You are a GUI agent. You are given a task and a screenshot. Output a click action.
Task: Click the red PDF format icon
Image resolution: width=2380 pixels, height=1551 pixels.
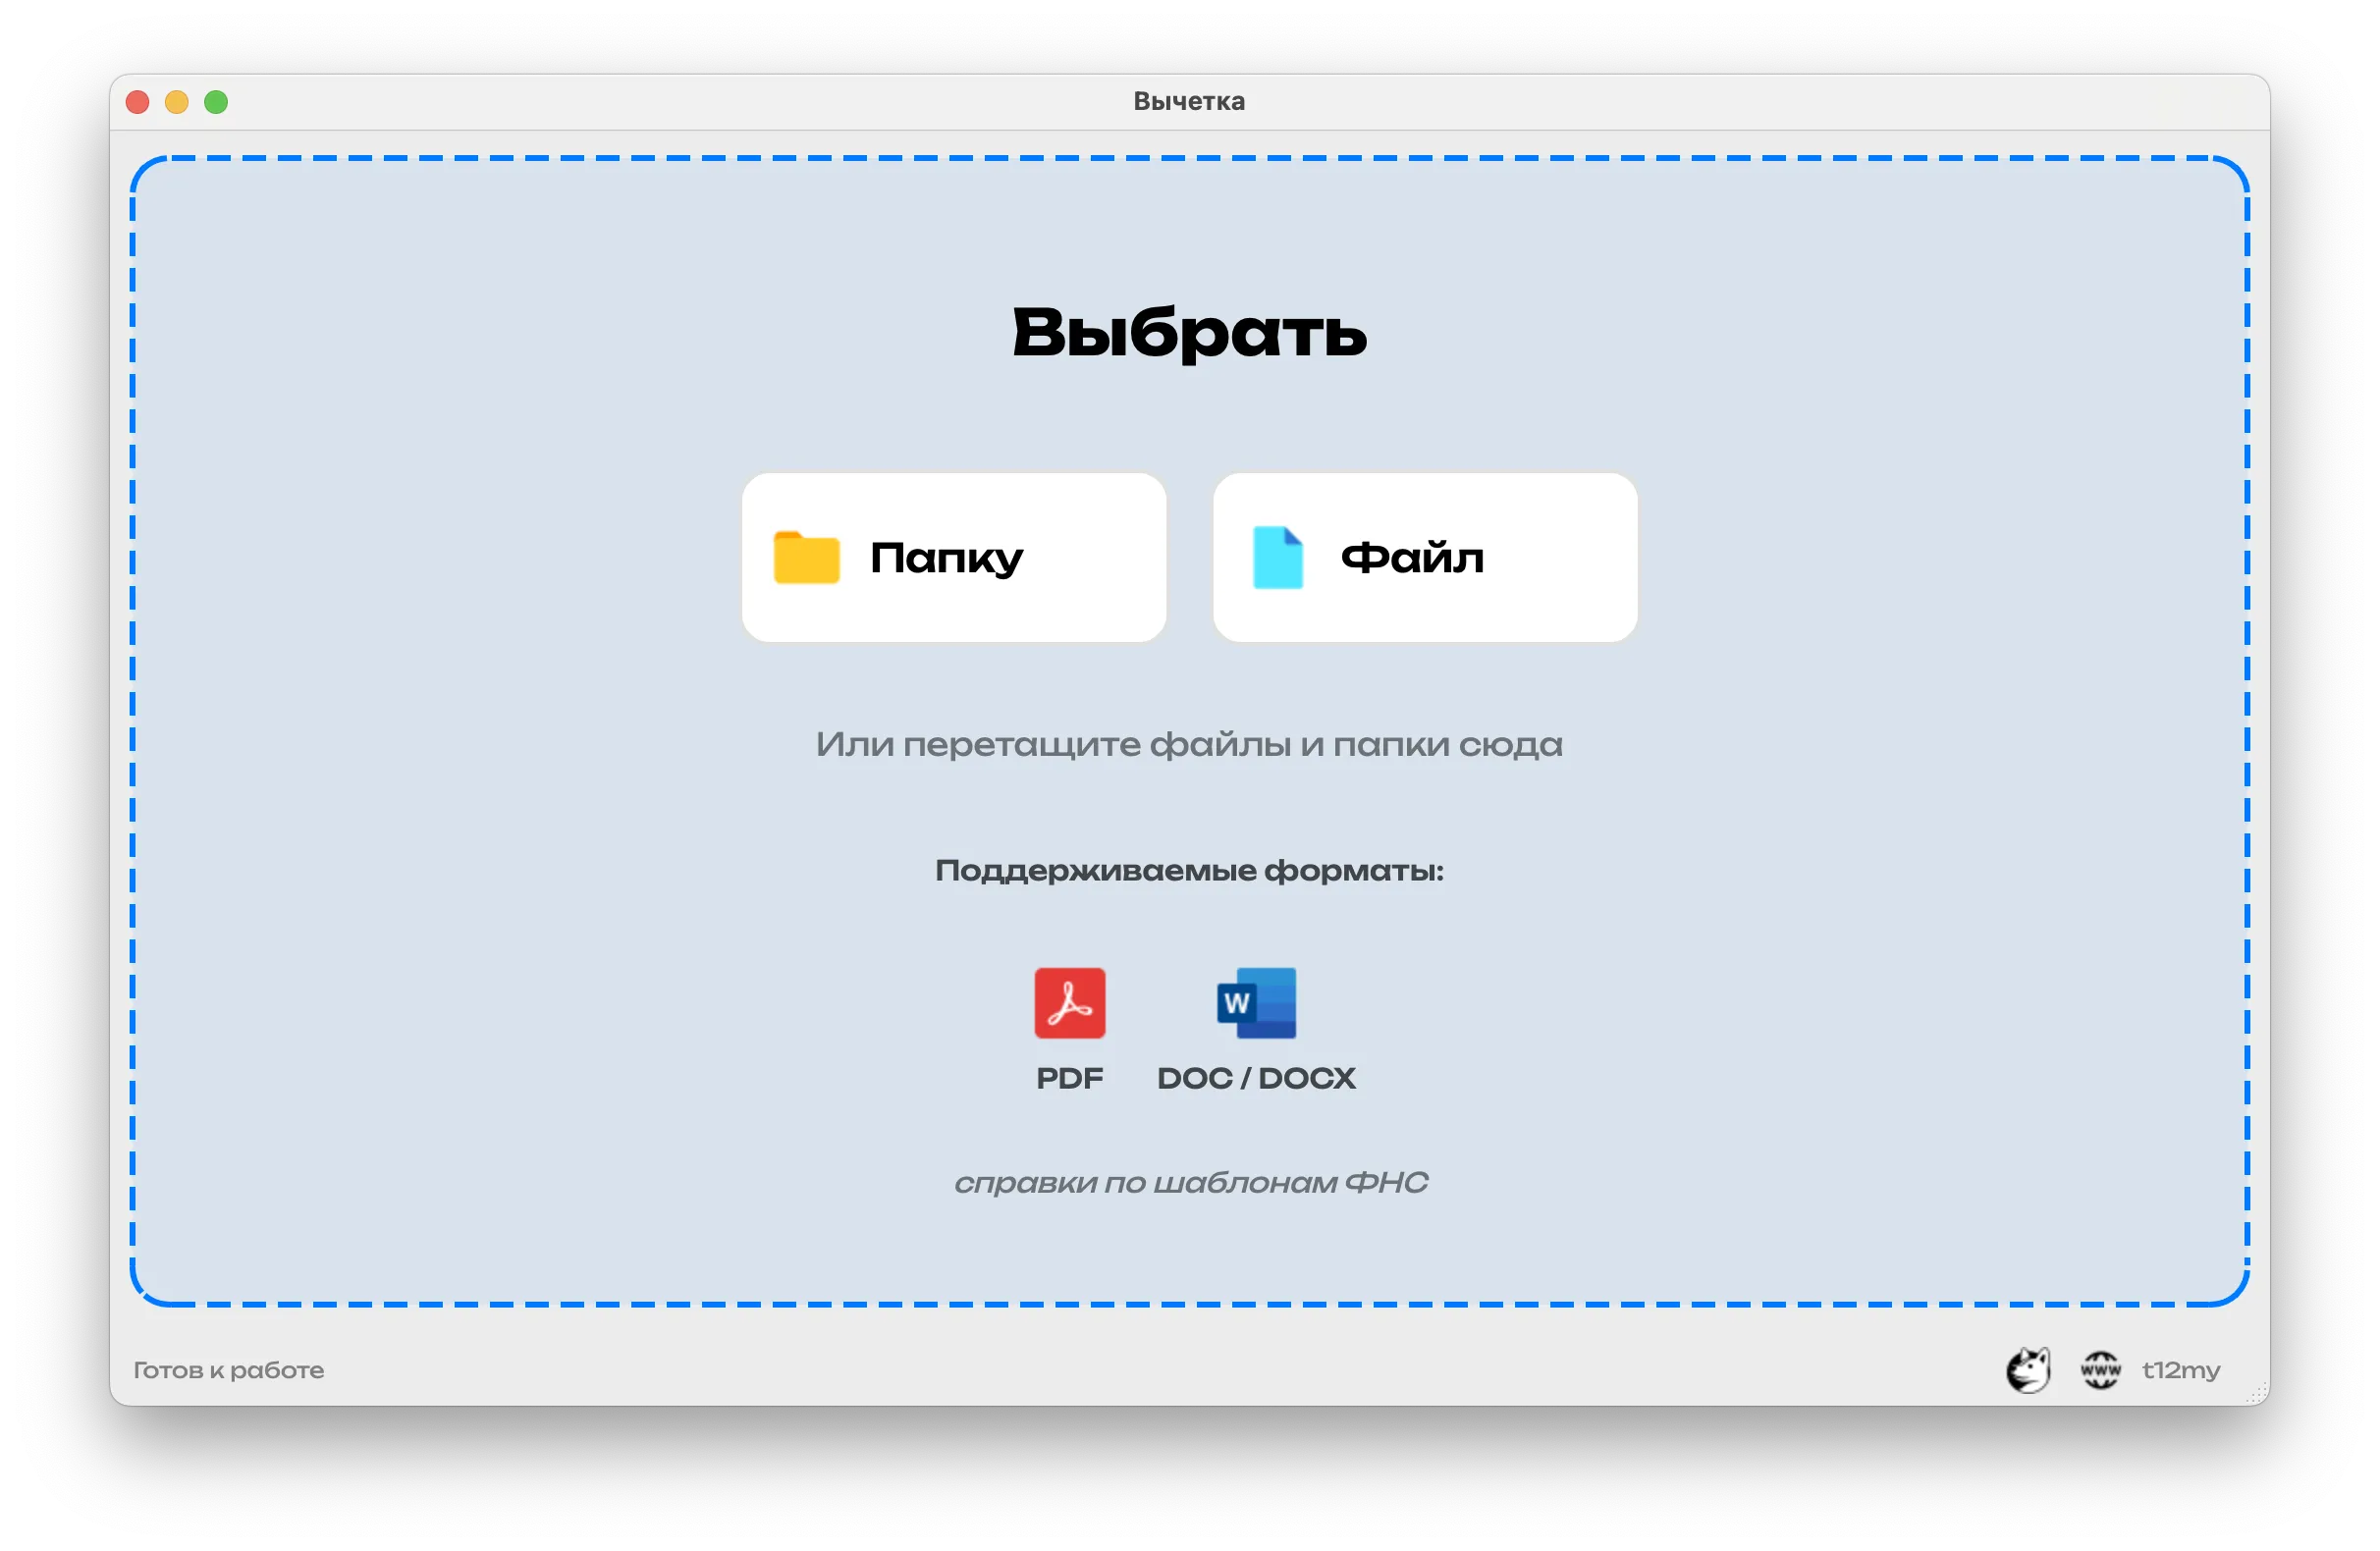tap(1069, 1002)
